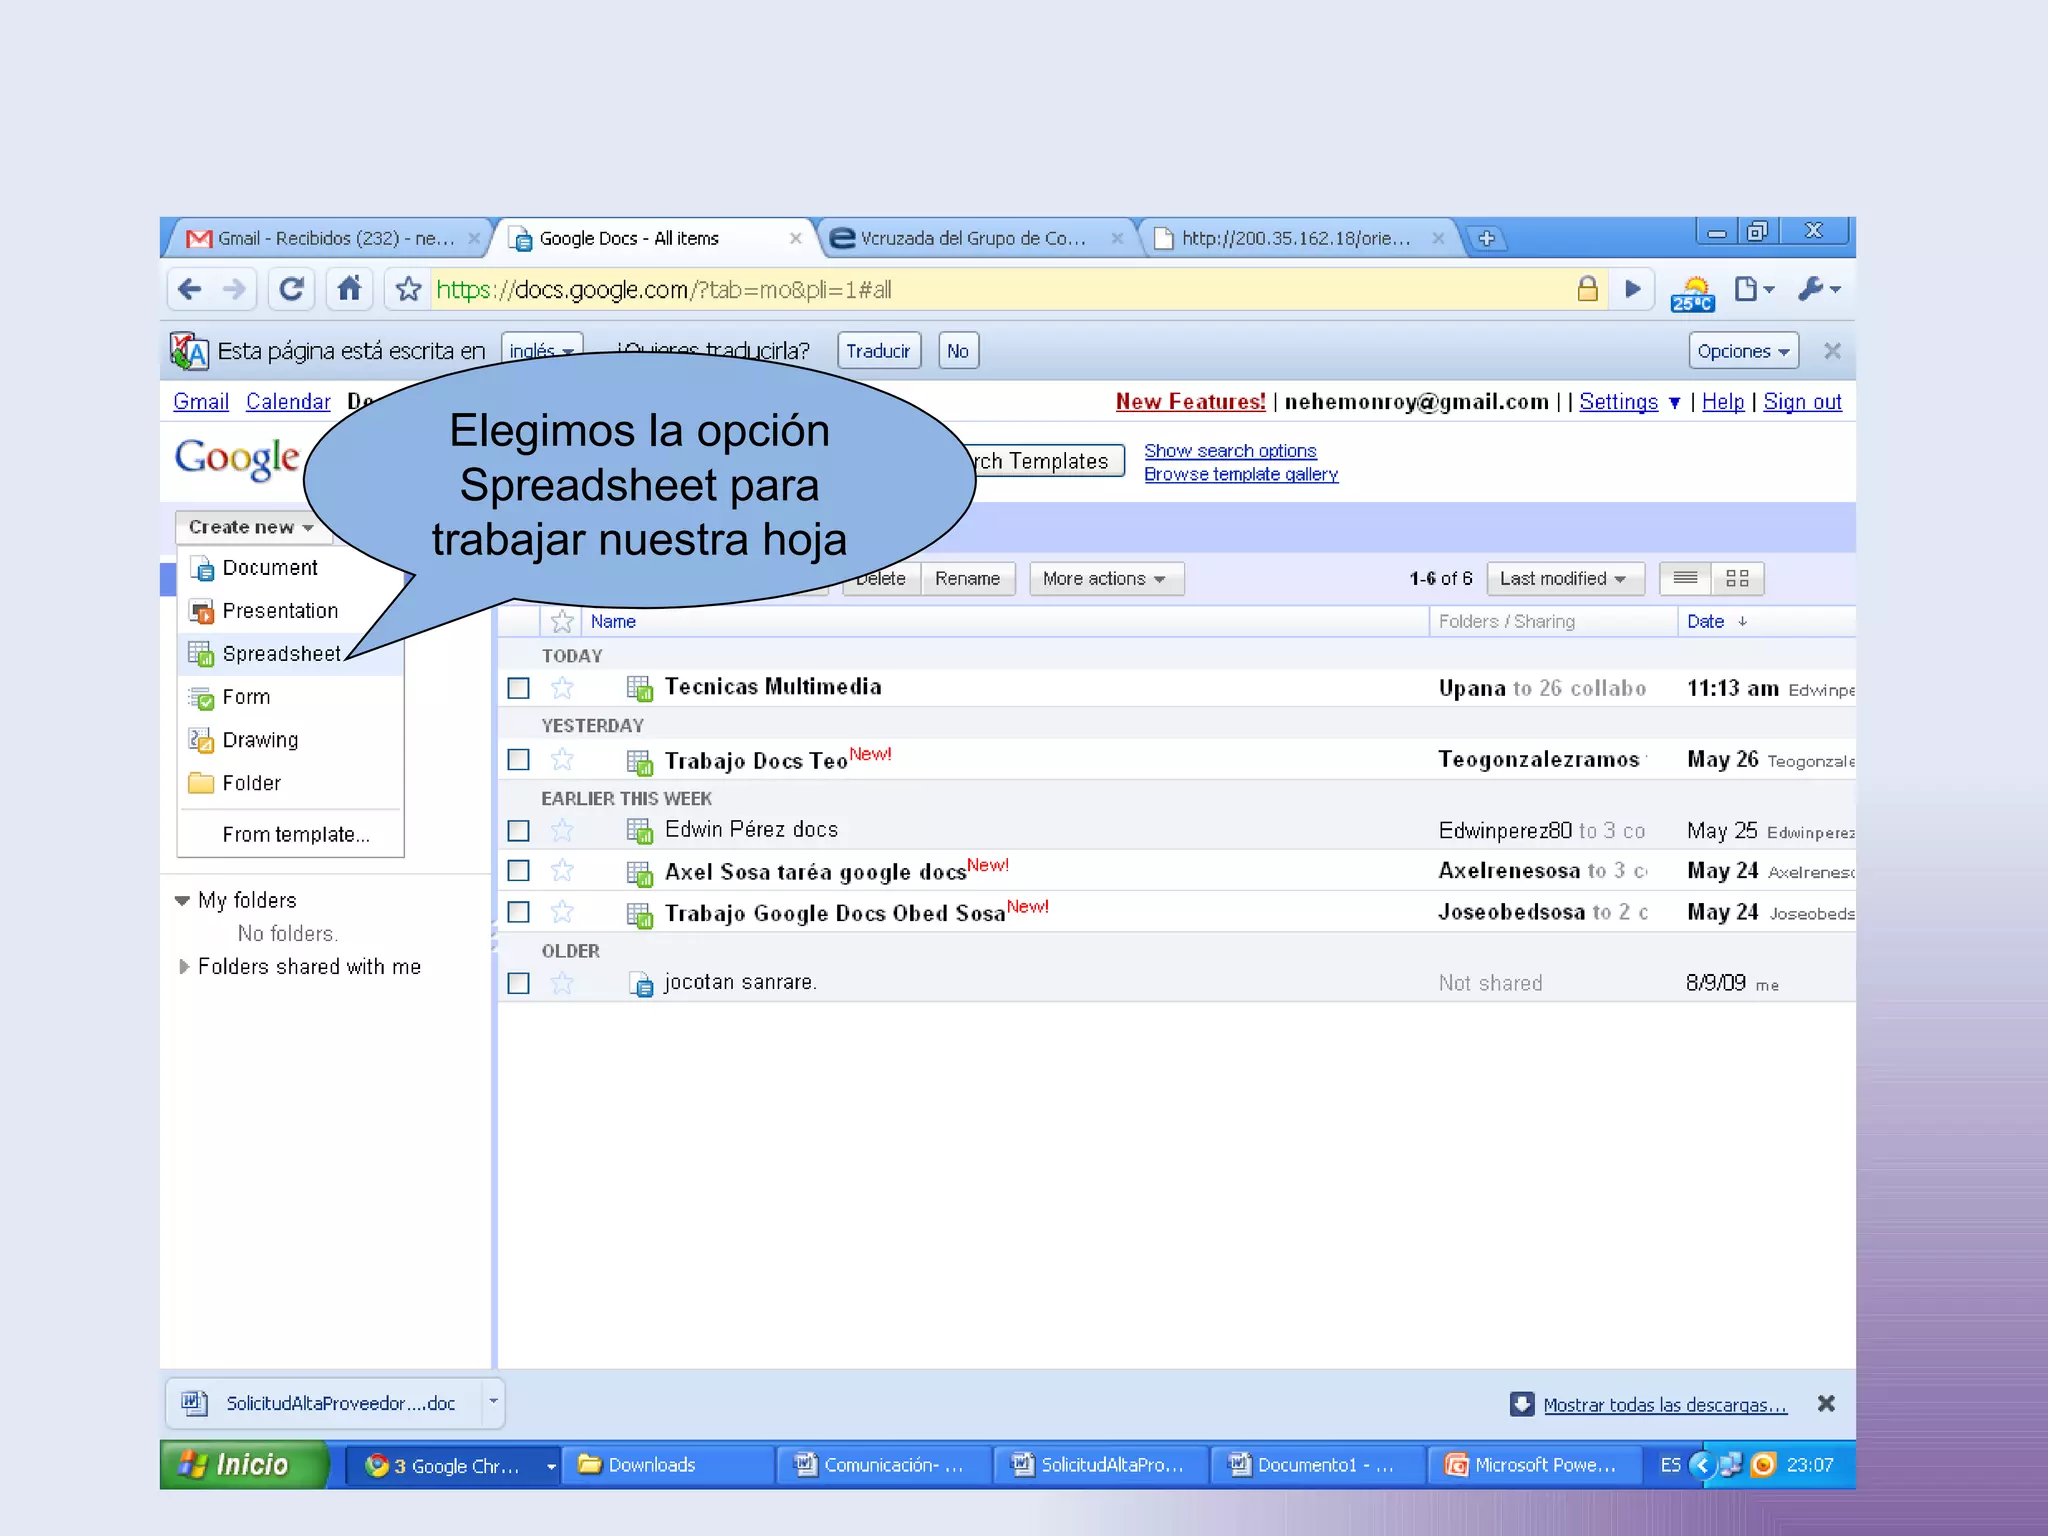Go to the home page icon
This screenshot has height=1536, width=2048.
click(x=349, y=290)
